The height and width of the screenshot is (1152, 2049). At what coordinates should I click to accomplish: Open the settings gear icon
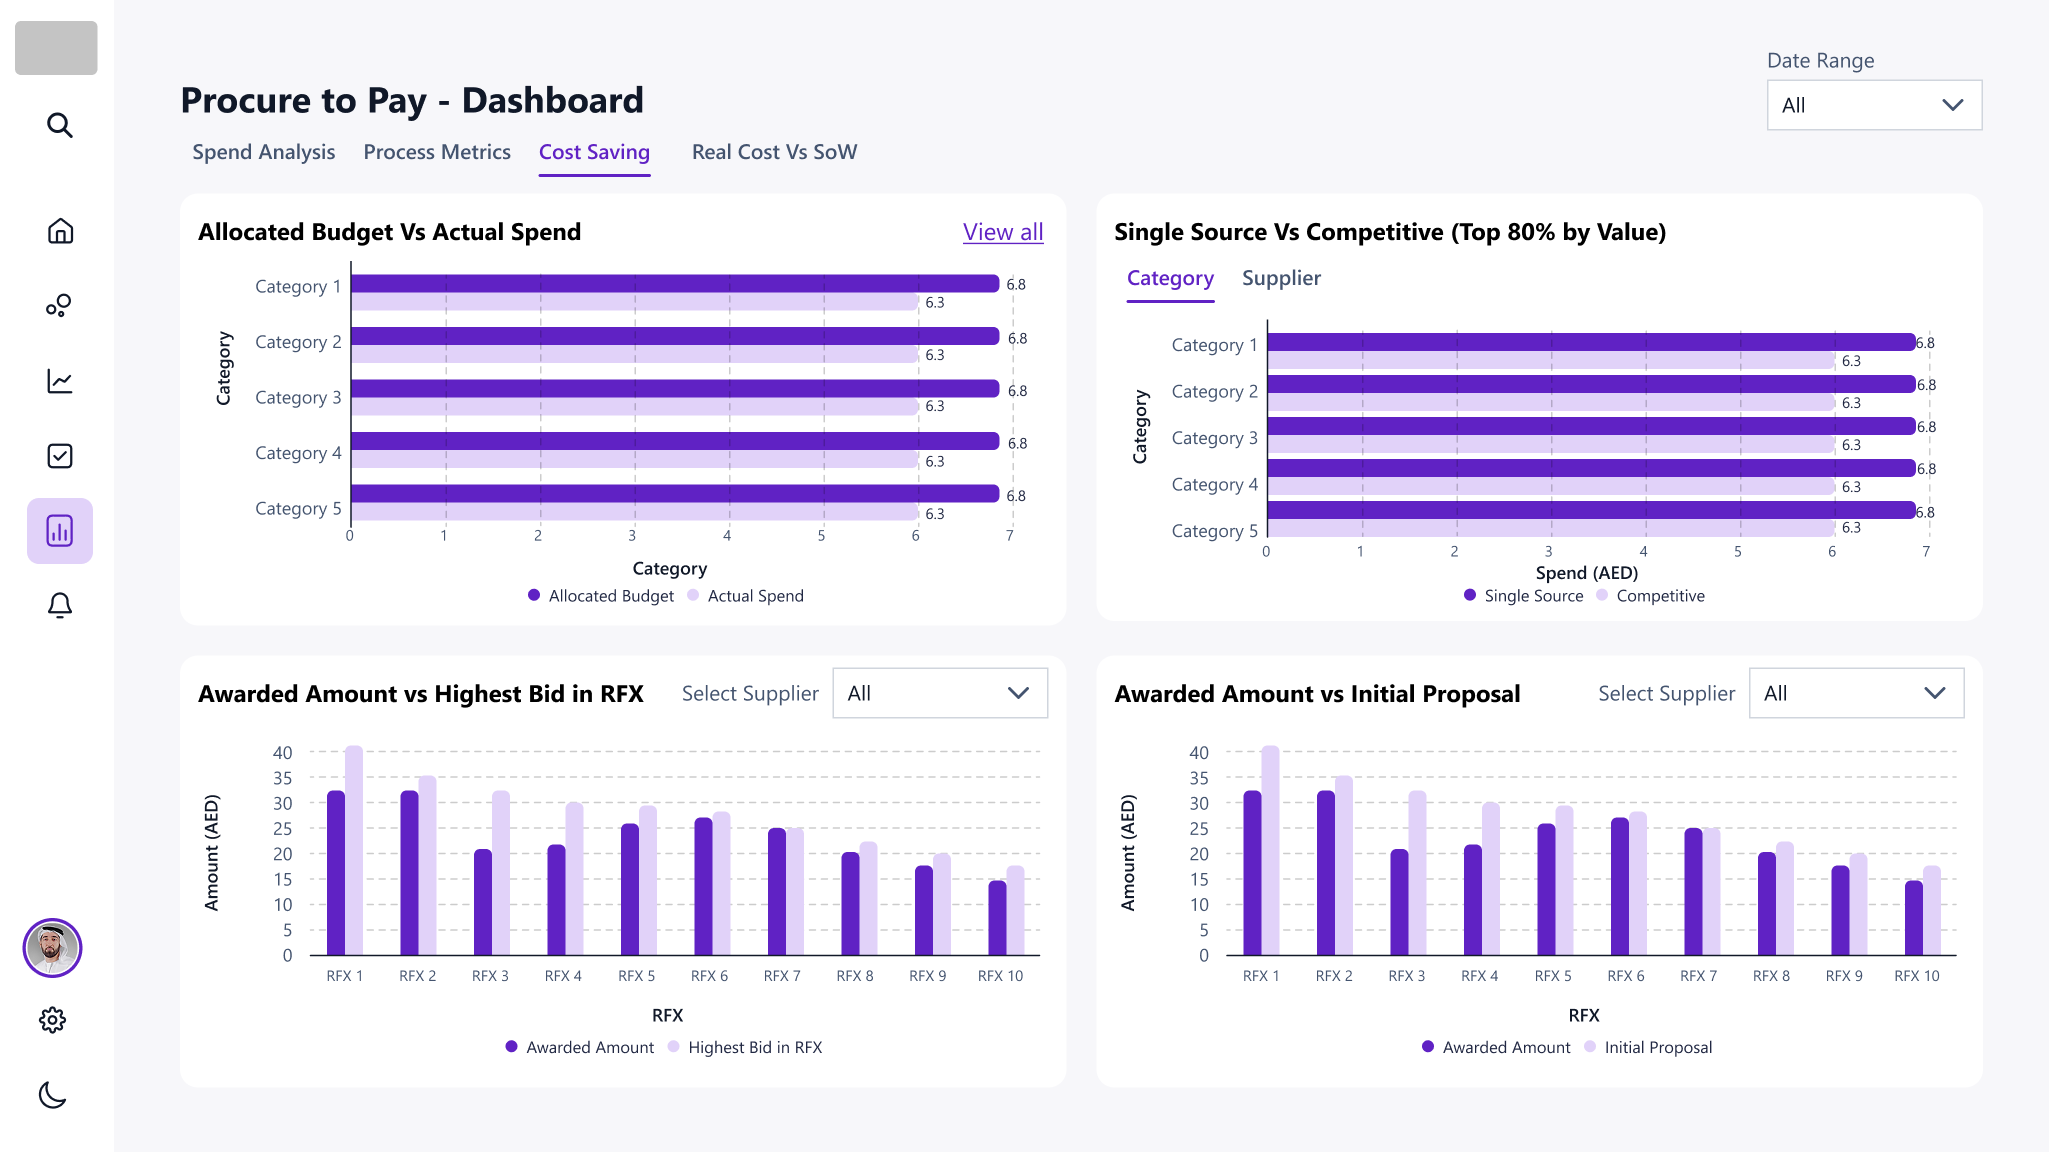[x=52, y=1020]
